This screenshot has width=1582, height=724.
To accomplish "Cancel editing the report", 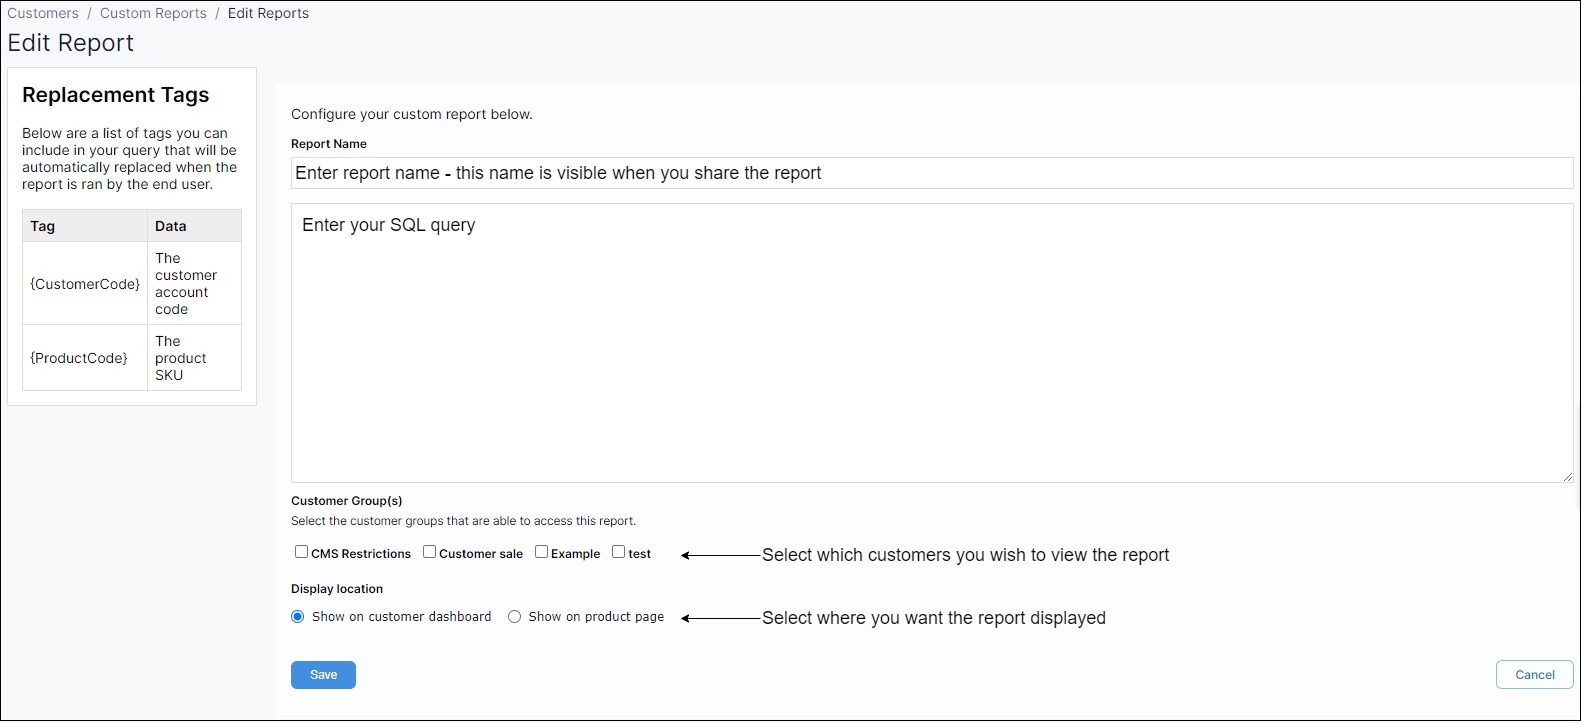I will (1534, 675).
